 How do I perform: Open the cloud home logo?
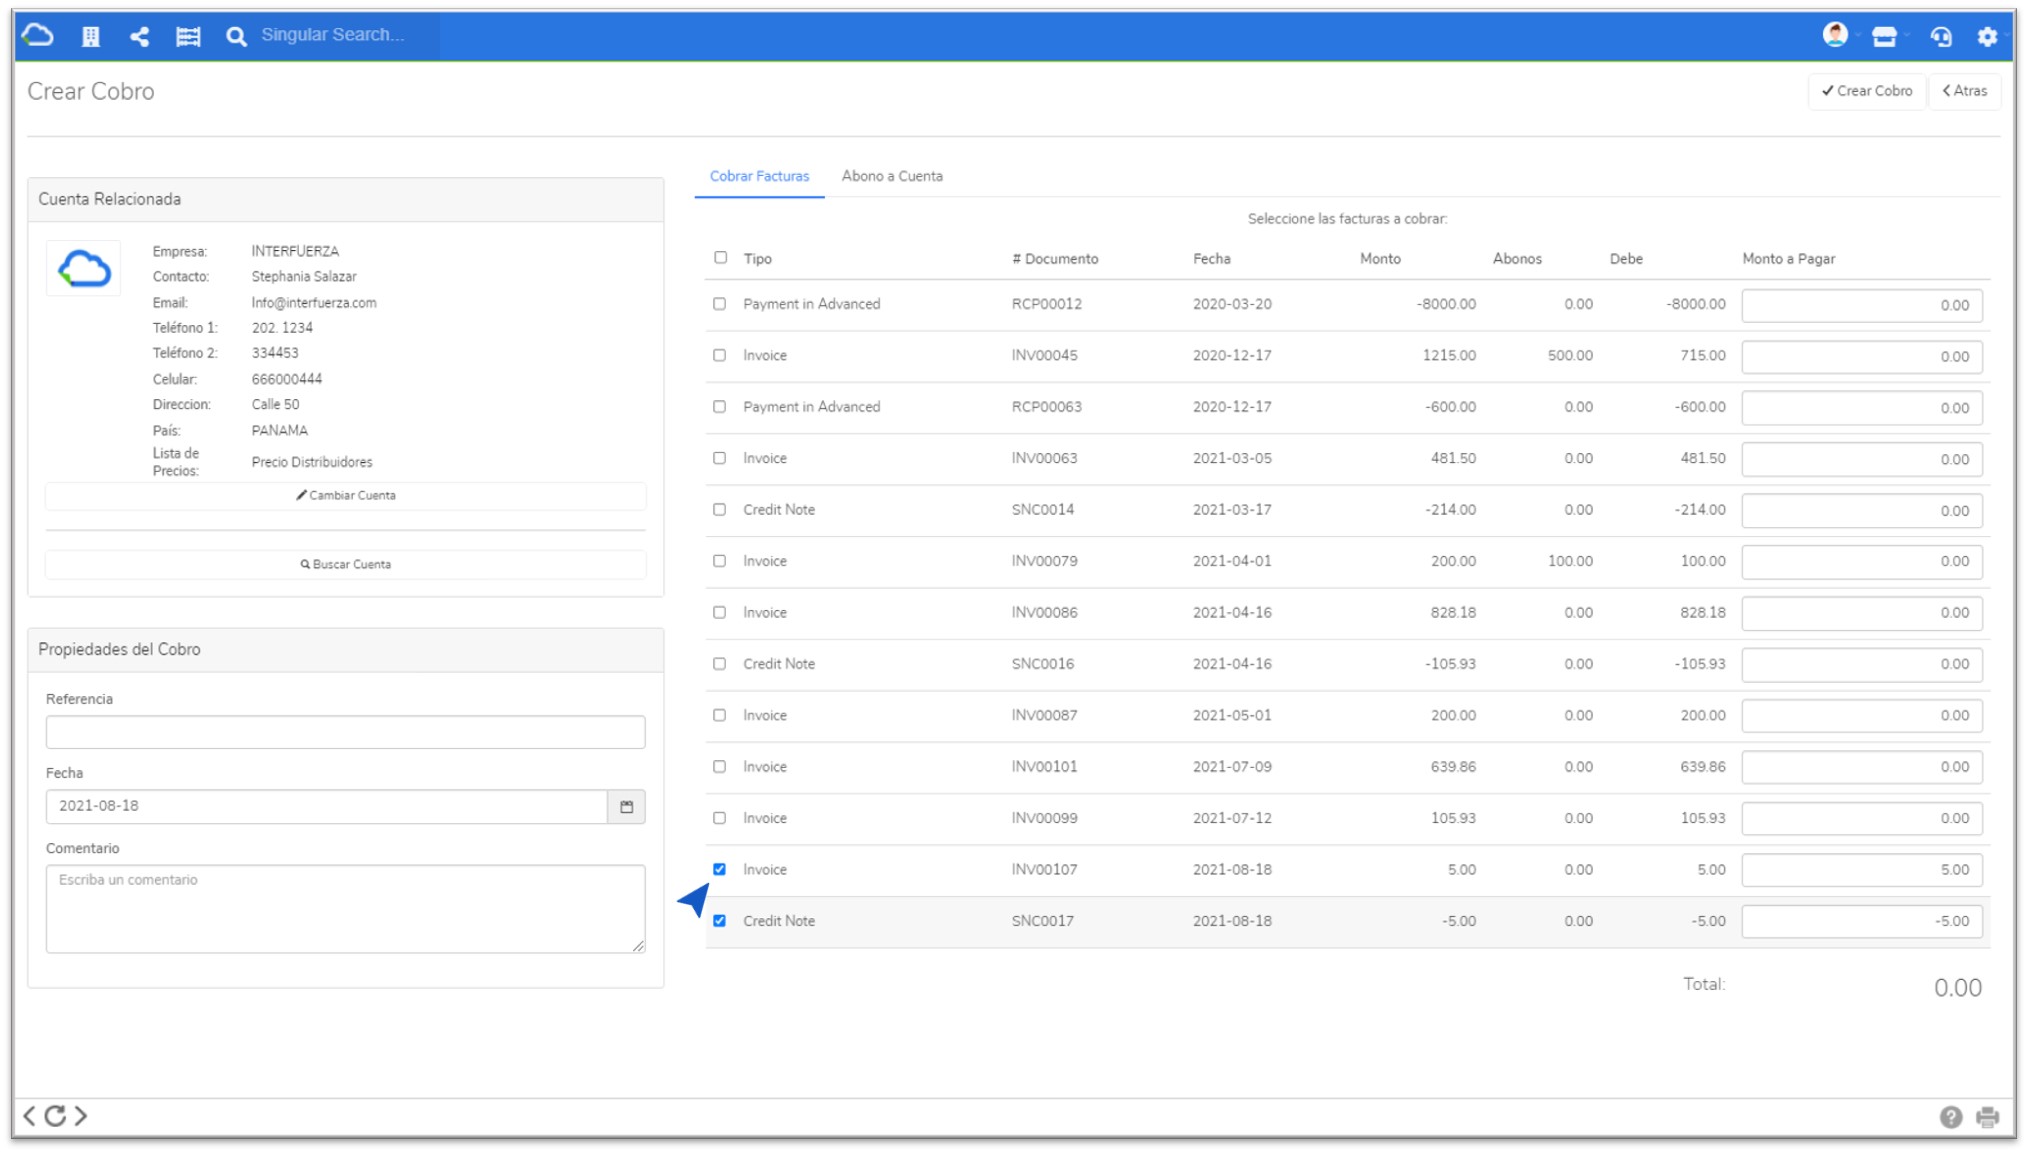tap(38, 36)
